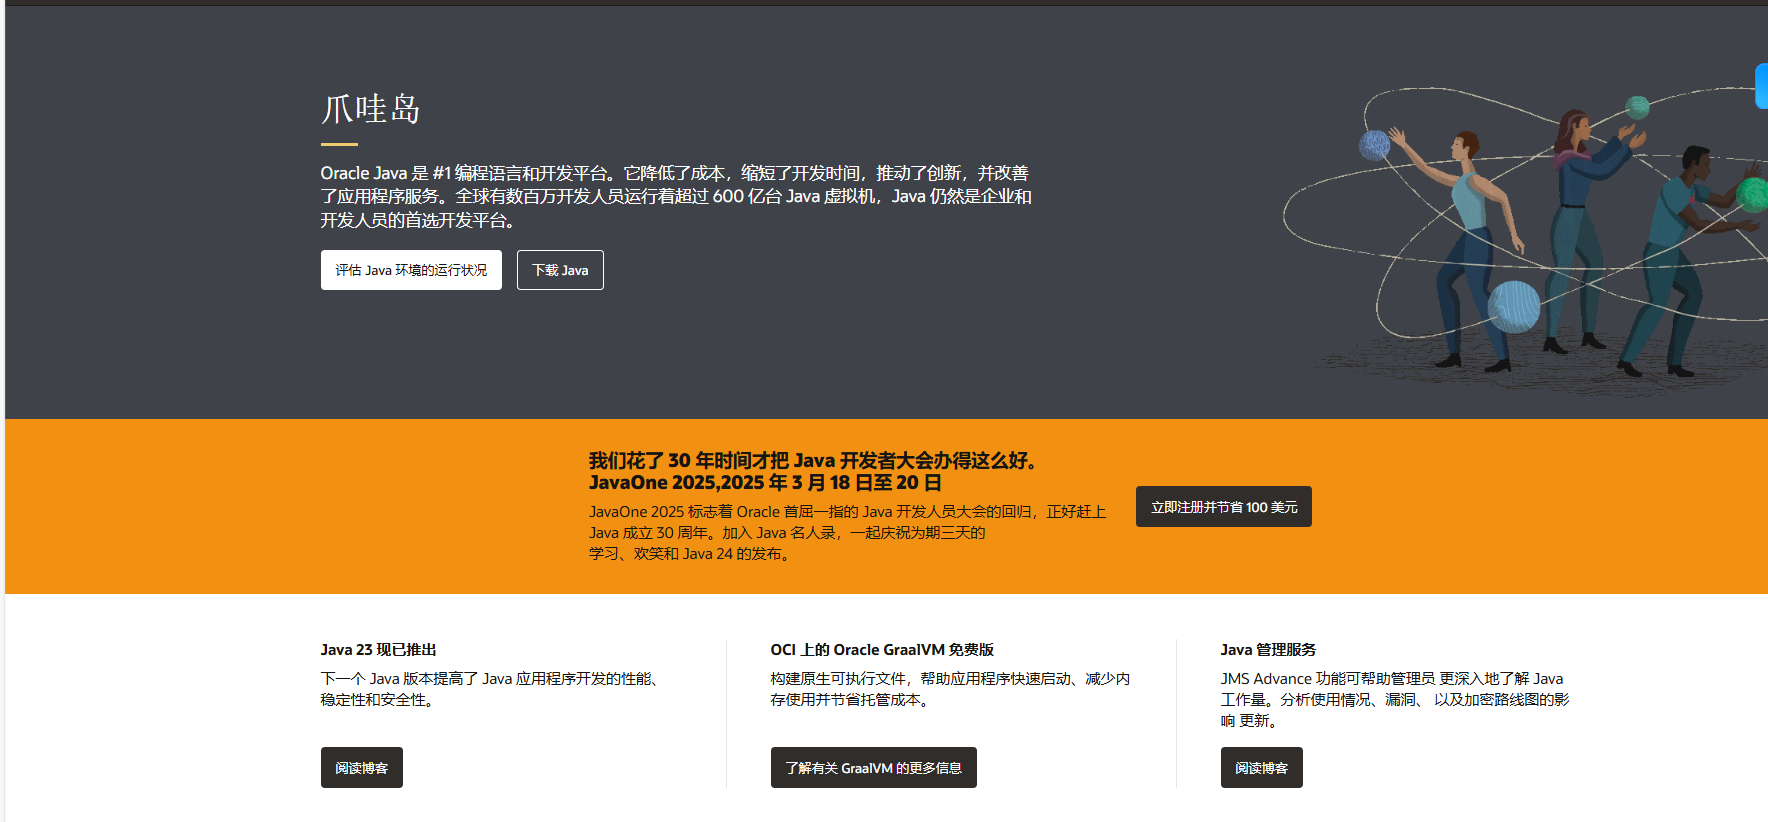The height and width of the screenshot is (822, 1768).
Task: Click the Java 管理服务 heading
Action: 1268,650
